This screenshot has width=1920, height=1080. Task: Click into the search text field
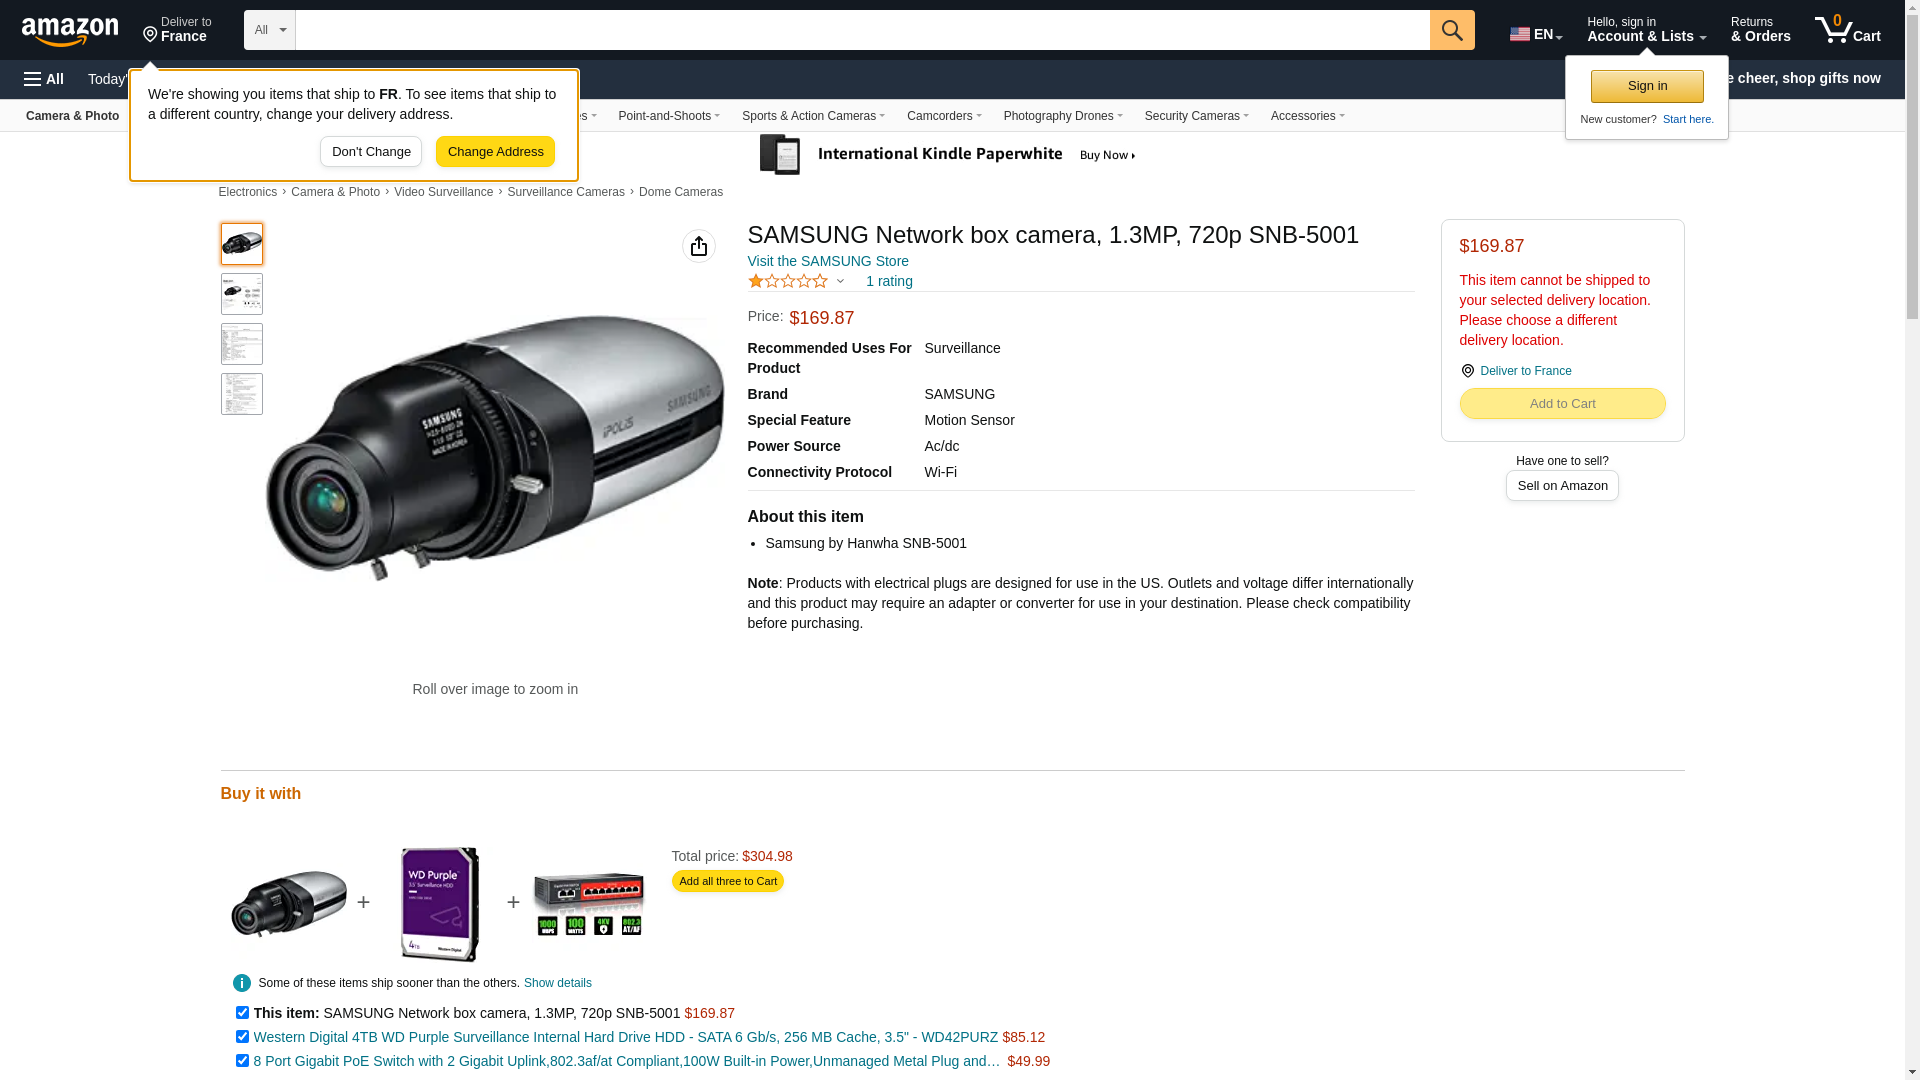click(861, 30)
